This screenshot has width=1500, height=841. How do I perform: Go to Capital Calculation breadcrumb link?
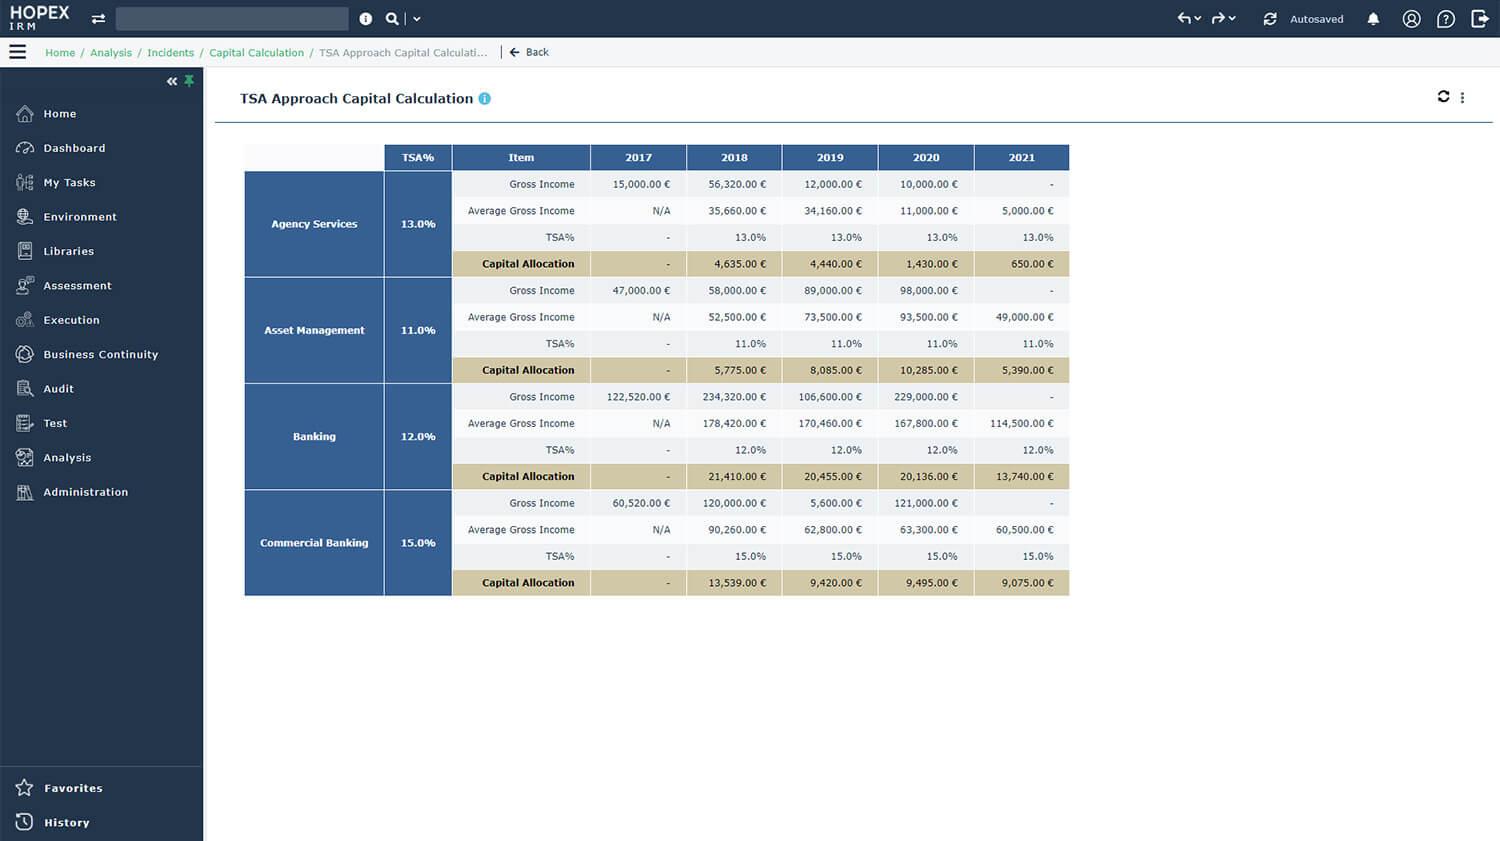(257, 53)
